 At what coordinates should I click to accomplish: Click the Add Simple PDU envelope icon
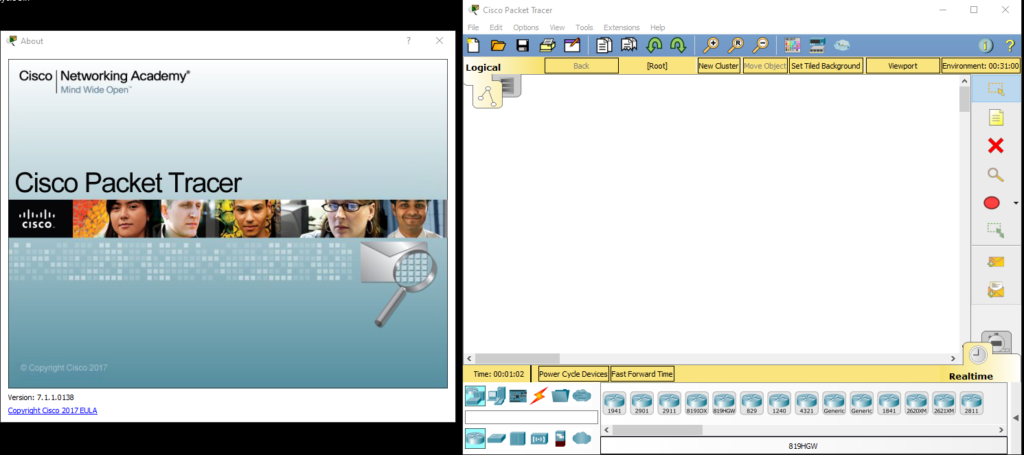pos(995,262)
